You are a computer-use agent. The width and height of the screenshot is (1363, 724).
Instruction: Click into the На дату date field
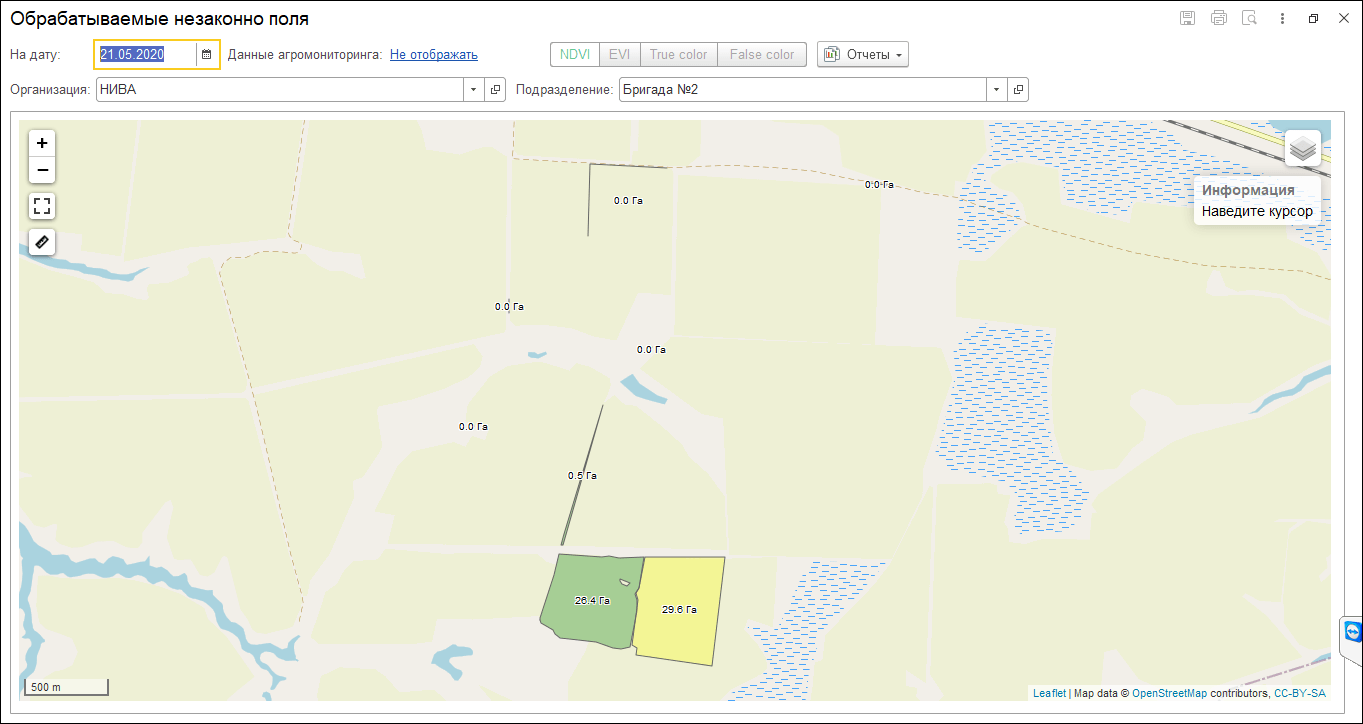click(146, 54)
